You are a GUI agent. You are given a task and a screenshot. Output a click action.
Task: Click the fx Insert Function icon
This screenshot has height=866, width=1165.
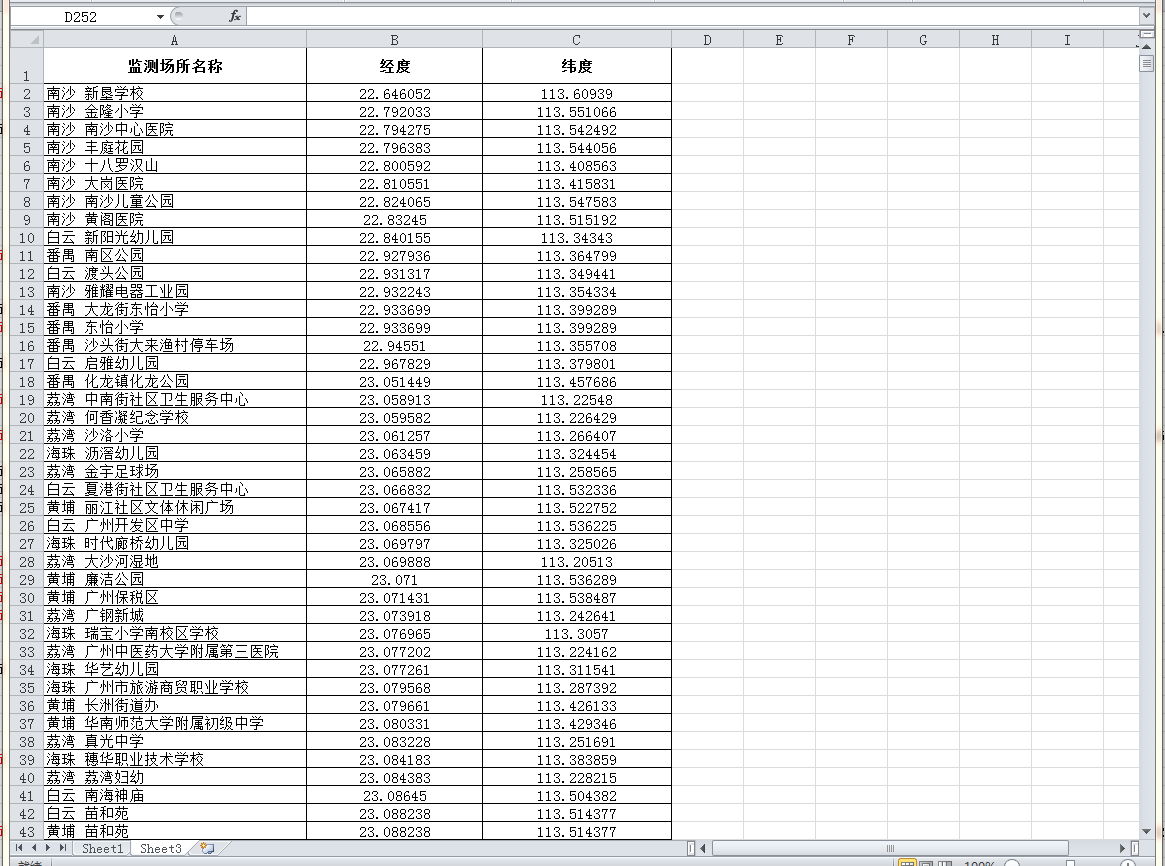tap(235, 16)
